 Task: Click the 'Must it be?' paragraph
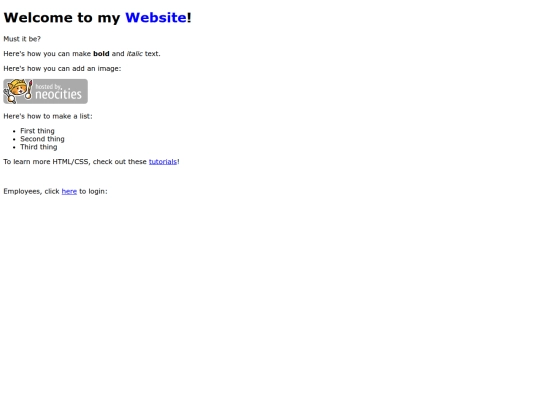coord(22,39)
